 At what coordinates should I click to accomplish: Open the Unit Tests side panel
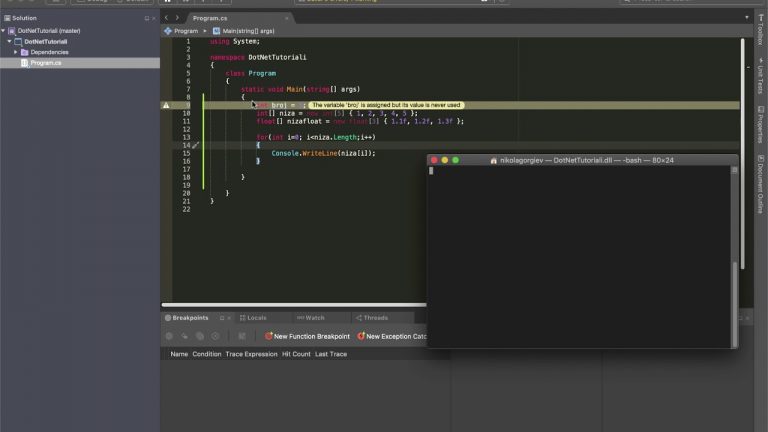[x=761, y=75]
